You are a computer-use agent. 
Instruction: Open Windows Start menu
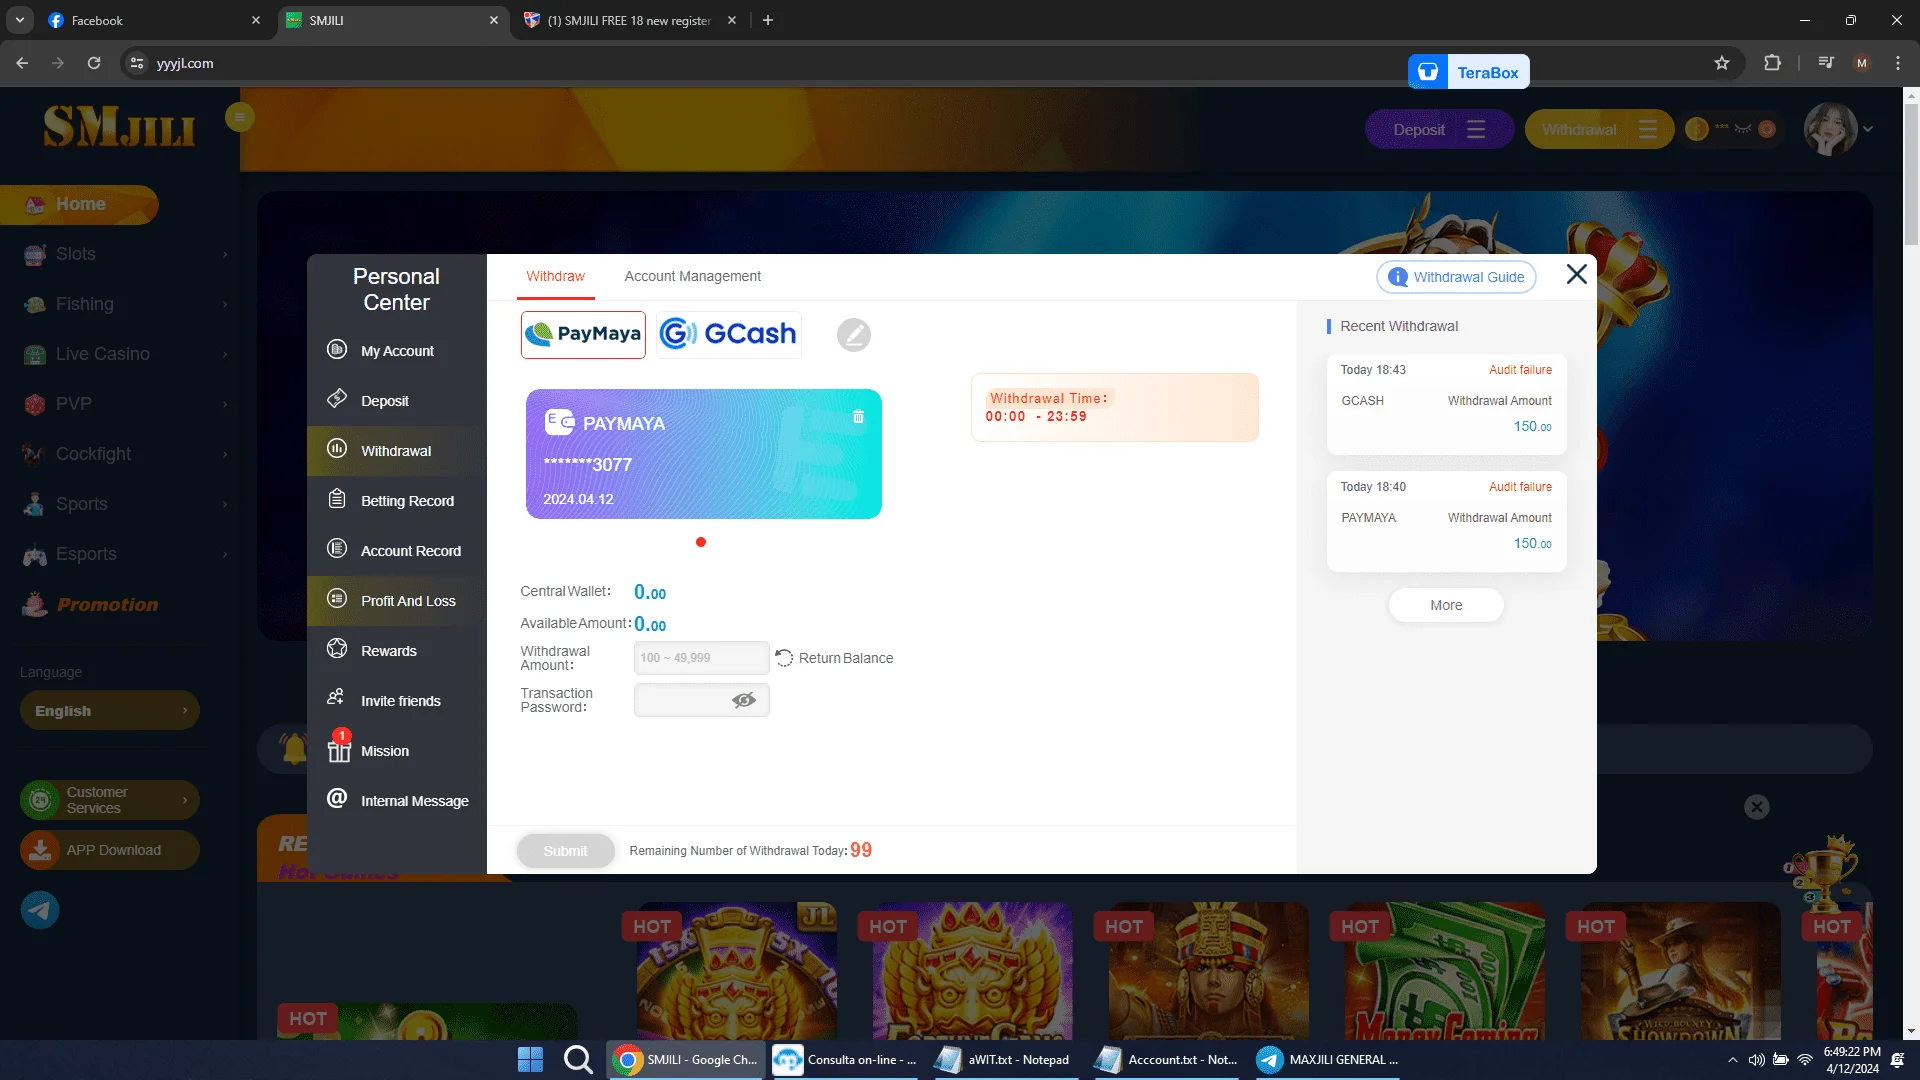[530, 1059]
